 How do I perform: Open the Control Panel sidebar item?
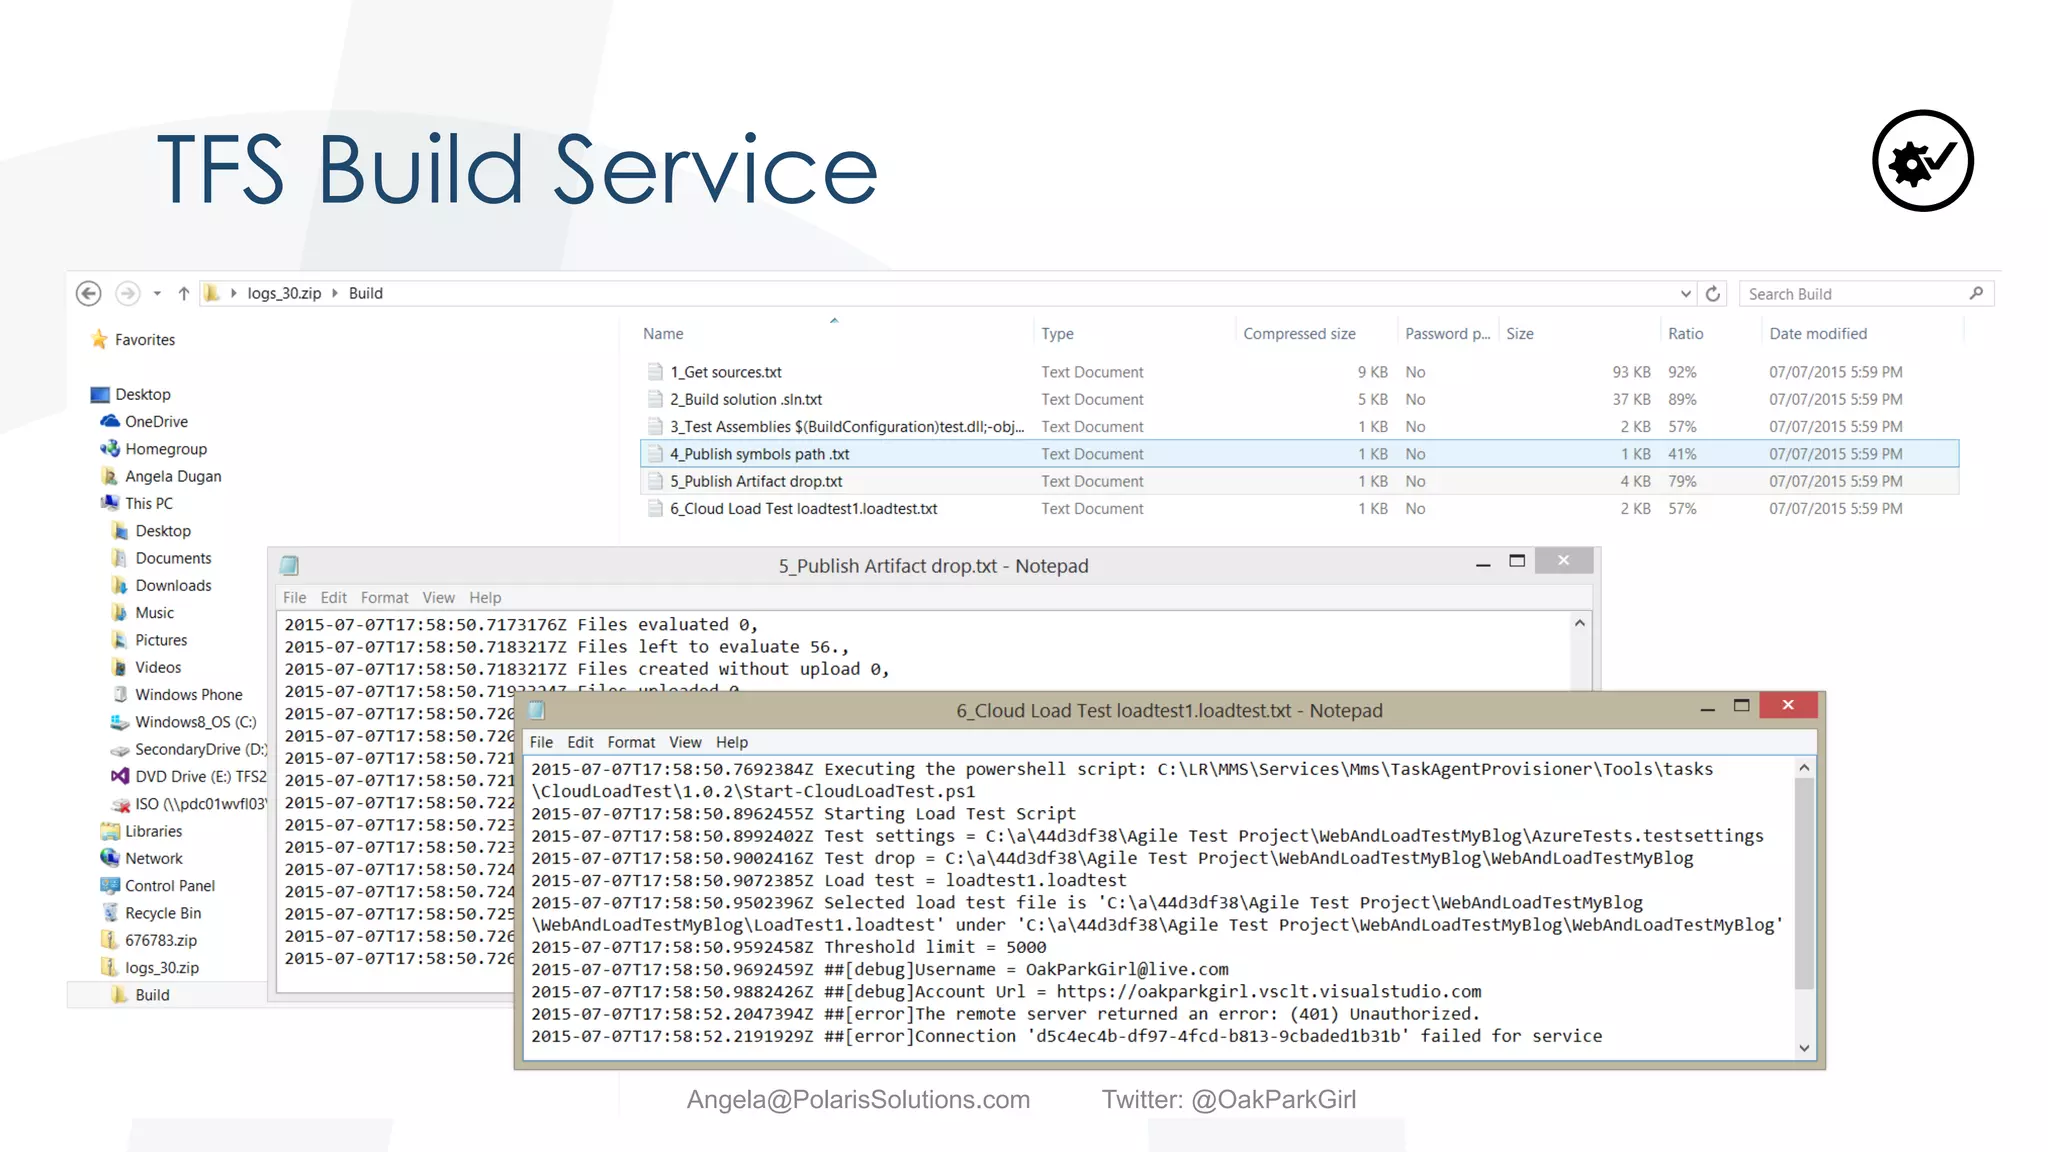click(169, 886)
